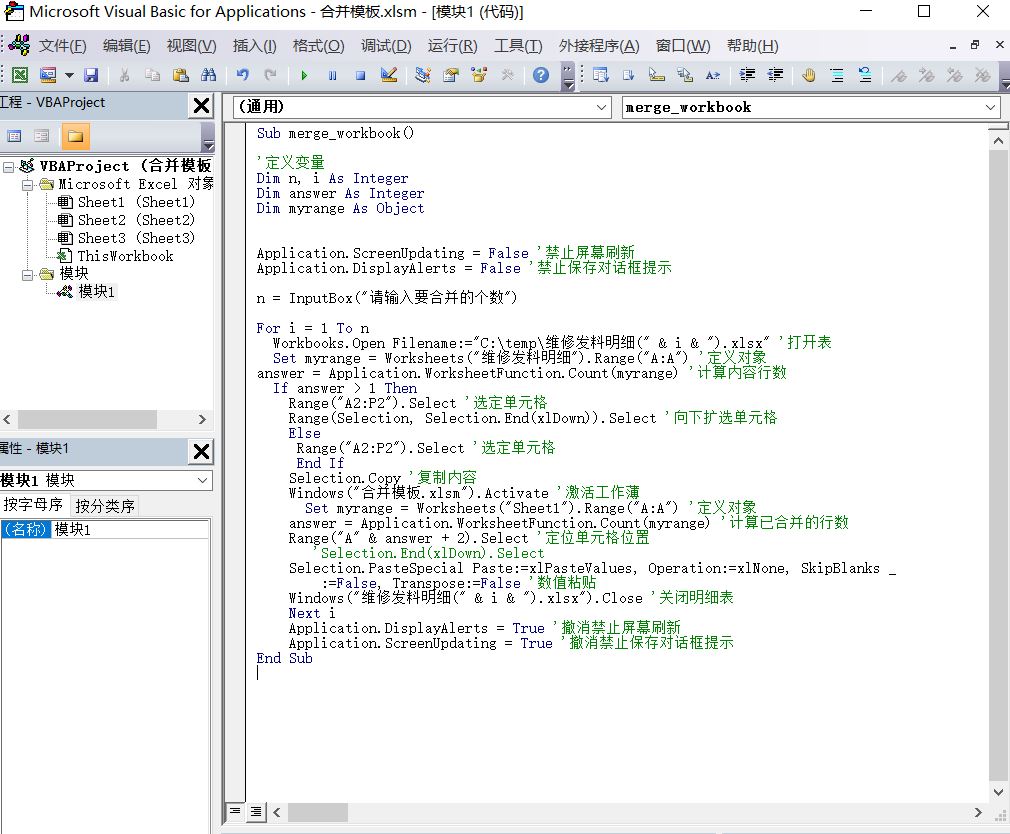Image resolution: width=1010 pixels, height=834 pixels.
Task: Open the (通用) object dropdown
Action: pos(601,107)
